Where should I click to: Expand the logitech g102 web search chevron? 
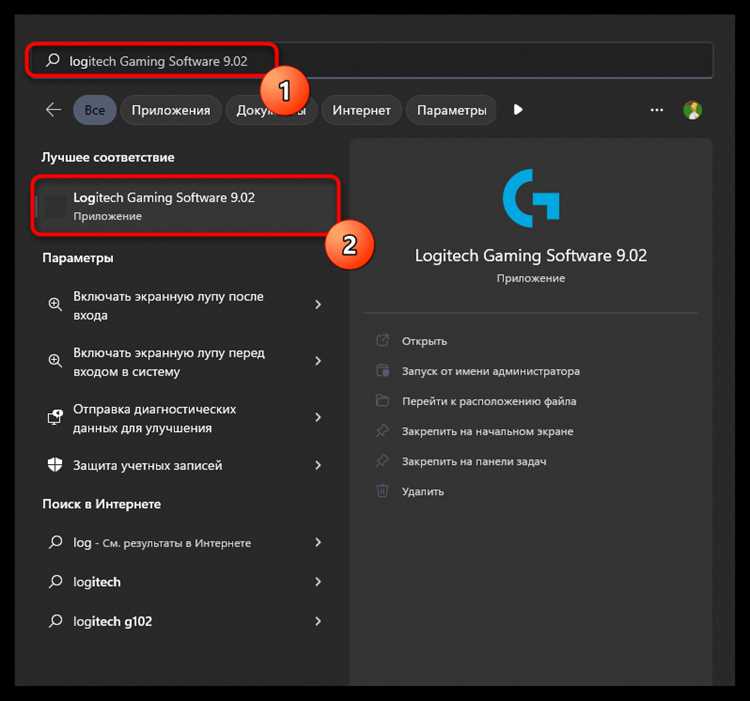pyautogui.click(x=318, y=621)
